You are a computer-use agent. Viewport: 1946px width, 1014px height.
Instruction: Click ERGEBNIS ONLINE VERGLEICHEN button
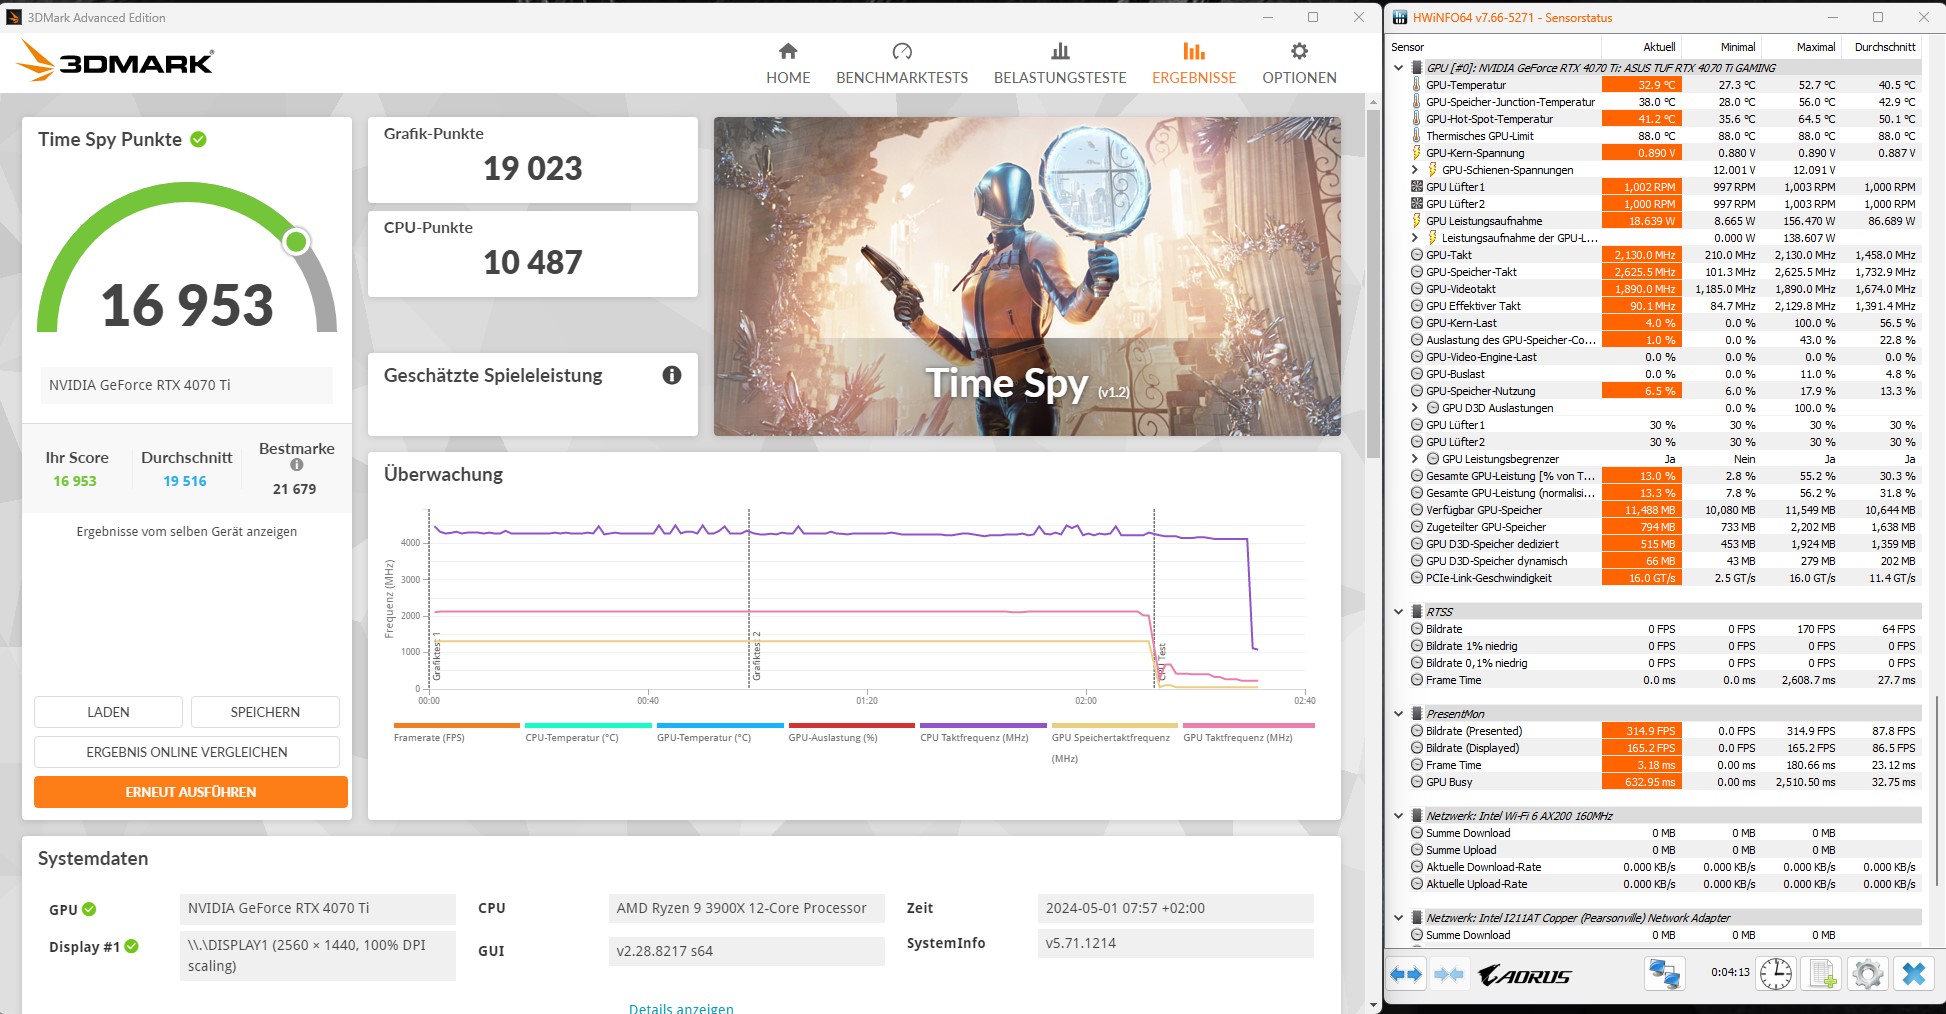[x=187, y=752]
